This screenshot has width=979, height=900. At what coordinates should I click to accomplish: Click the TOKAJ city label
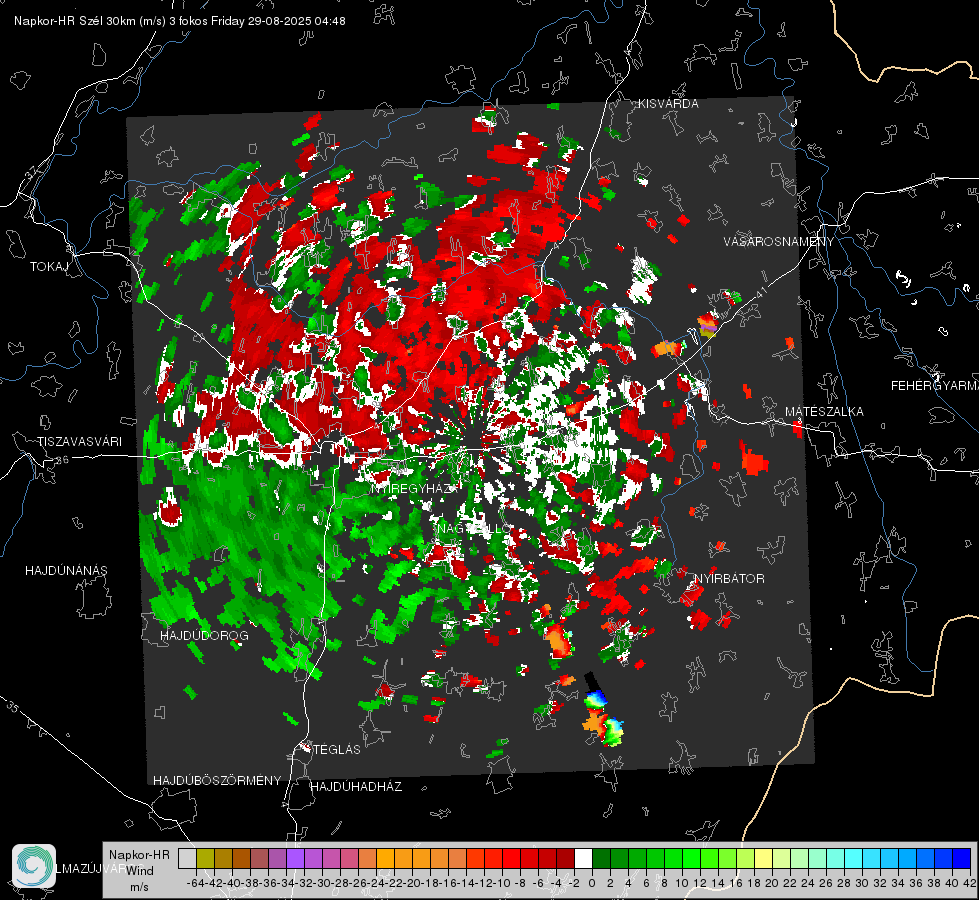pos(49,267)
